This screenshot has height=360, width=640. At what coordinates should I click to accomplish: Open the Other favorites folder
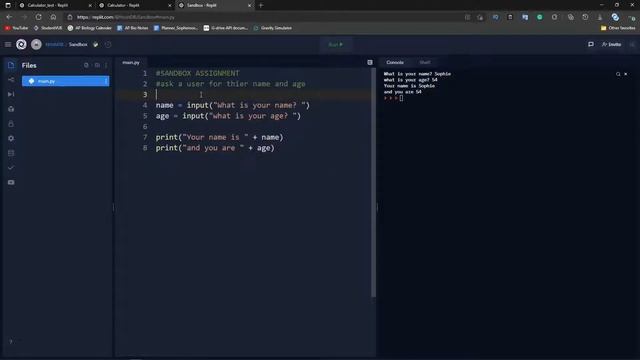pyautogui.click(x=618, y=28)
